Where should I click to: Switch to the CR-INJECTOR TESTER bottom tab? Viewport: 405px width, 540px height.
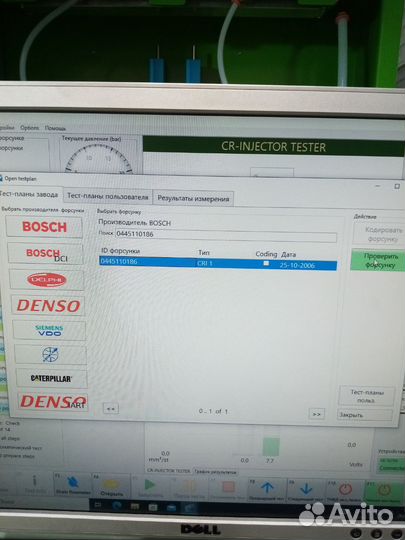(169, 470)
